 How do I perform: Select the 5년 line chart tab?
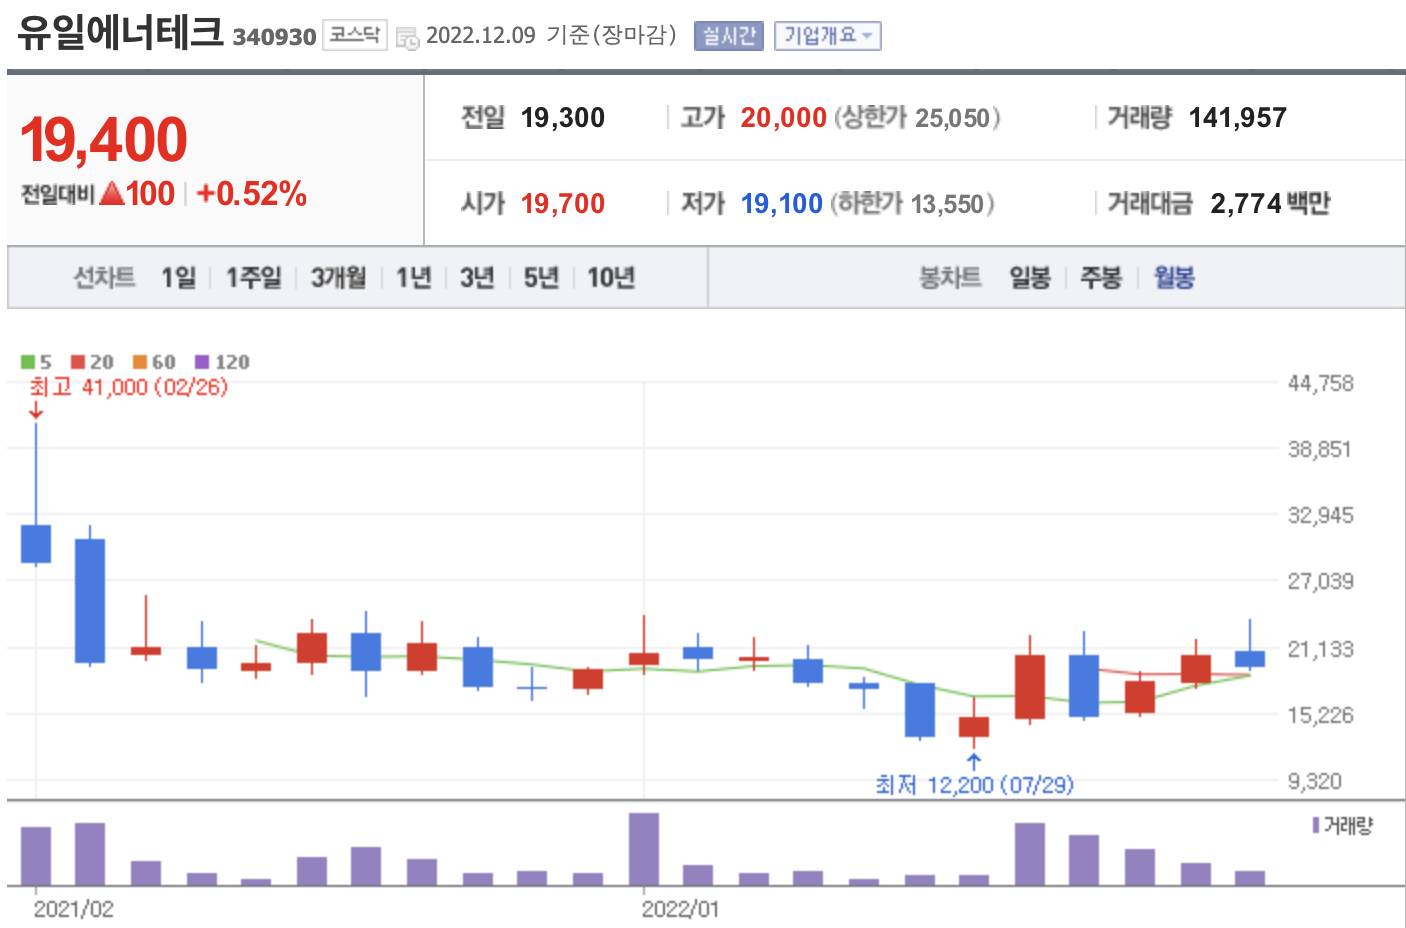[542, 277]
